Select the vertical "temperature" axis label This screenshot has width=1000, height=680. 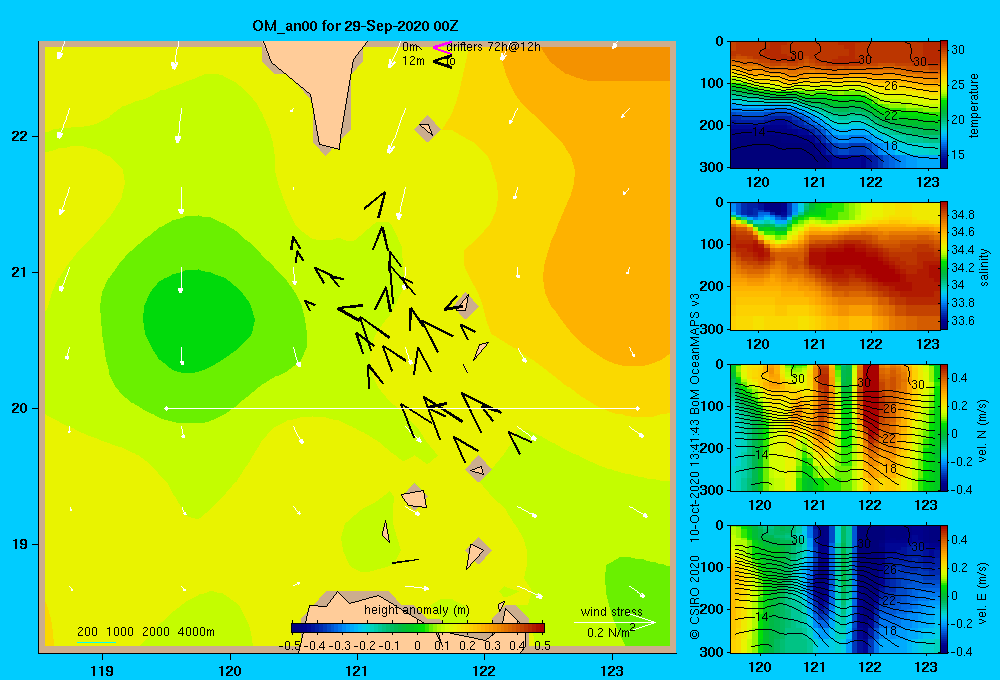974,105
